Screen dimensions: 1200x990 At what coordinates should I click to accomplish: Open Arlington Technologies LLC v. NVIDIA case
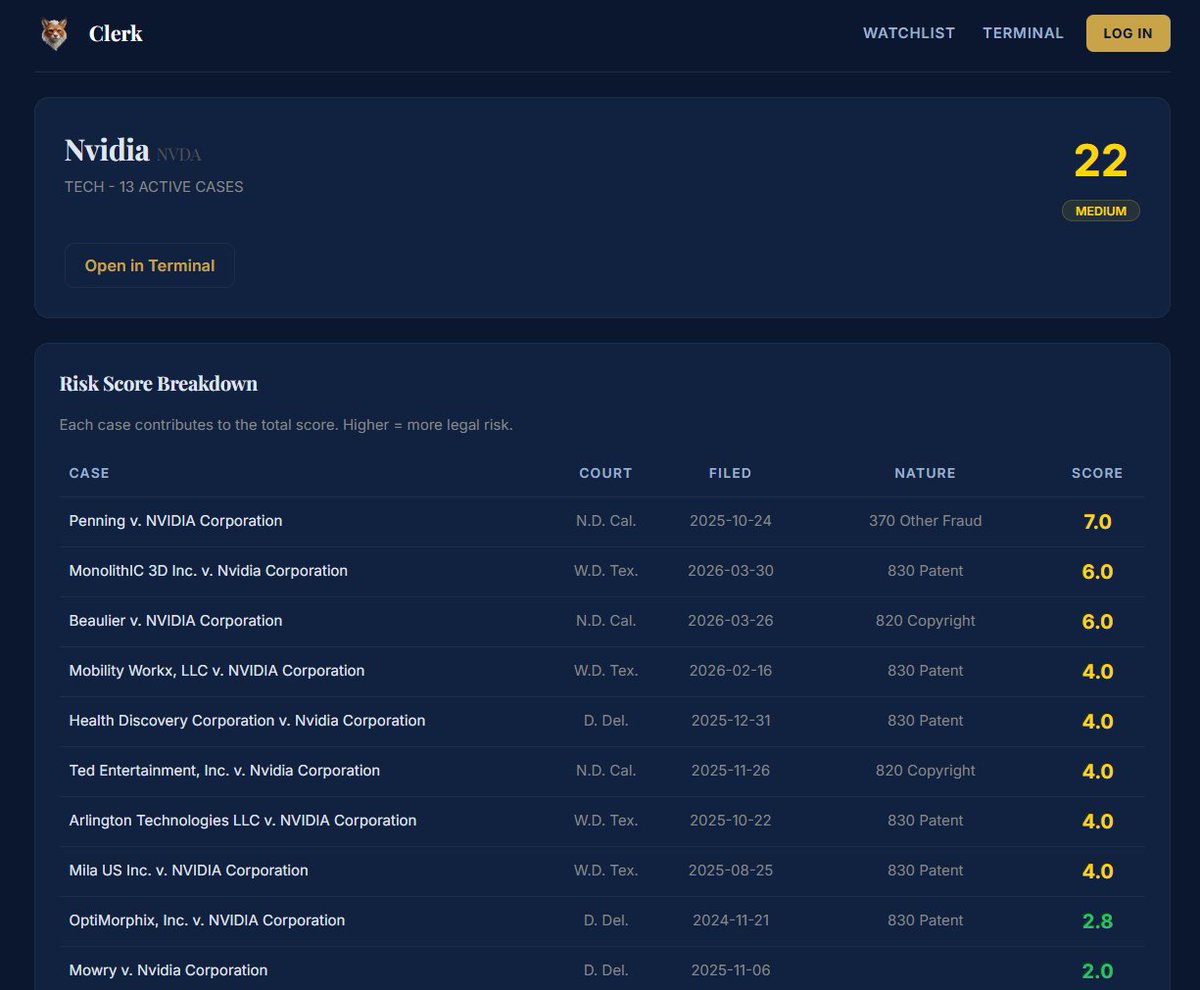coord(243,821)
